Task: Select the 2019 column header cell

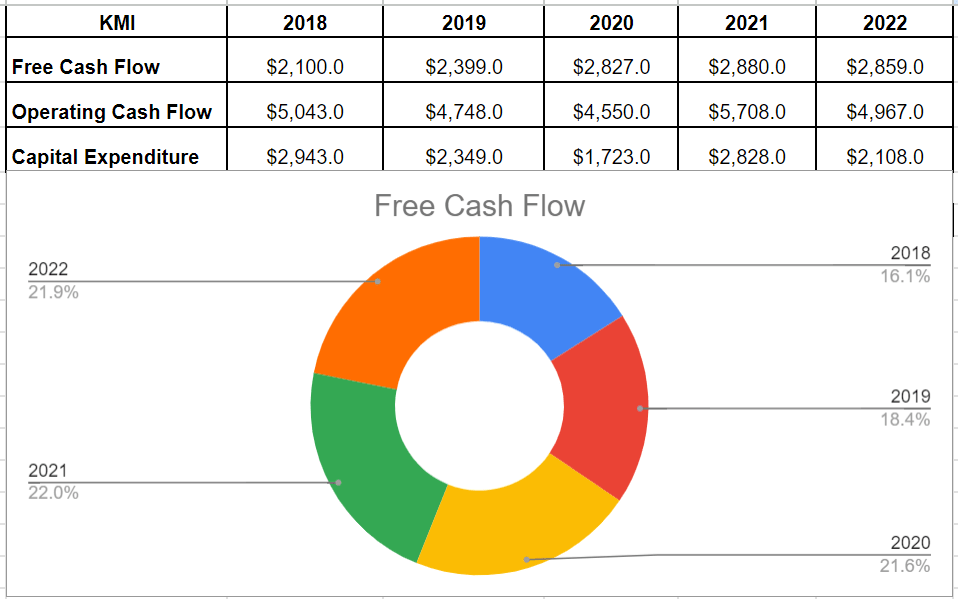Action: (463, 21)
